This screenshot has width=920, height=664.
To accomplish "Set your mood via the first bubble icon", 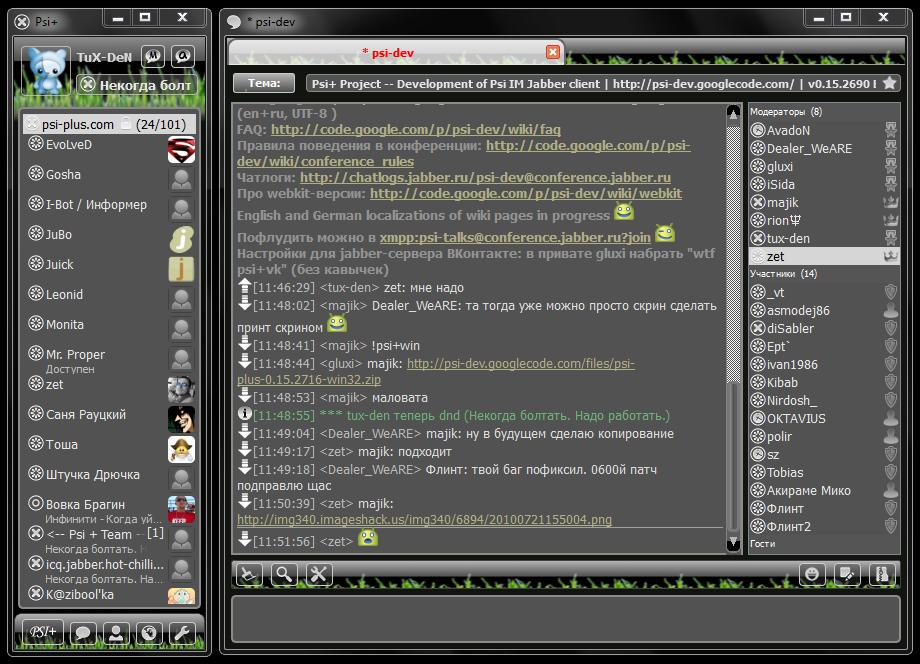I will point(153,56).
